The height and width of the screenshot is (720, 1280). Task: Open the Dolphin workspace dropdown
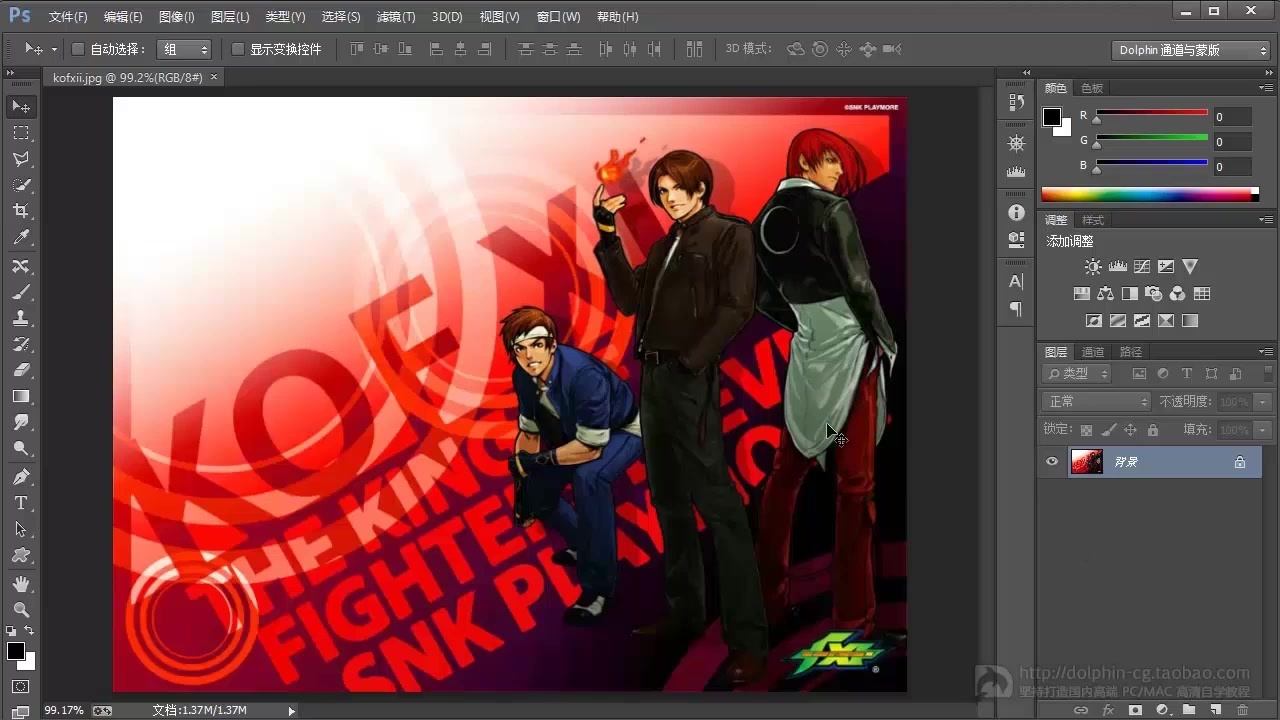tap(1191, 50)
